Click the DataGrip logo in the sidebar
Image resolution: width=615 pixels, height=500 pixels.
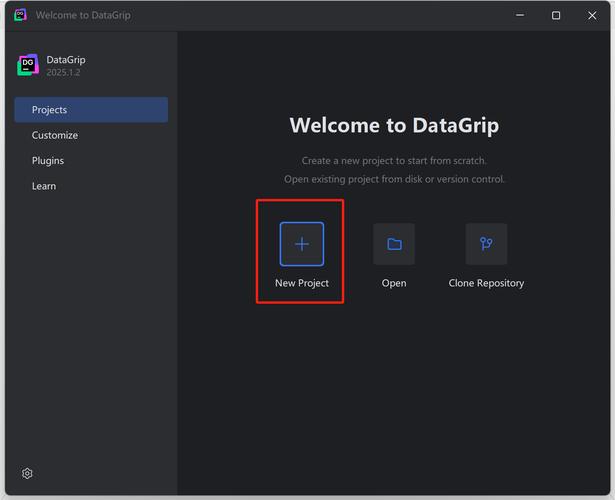coord(27,66)
